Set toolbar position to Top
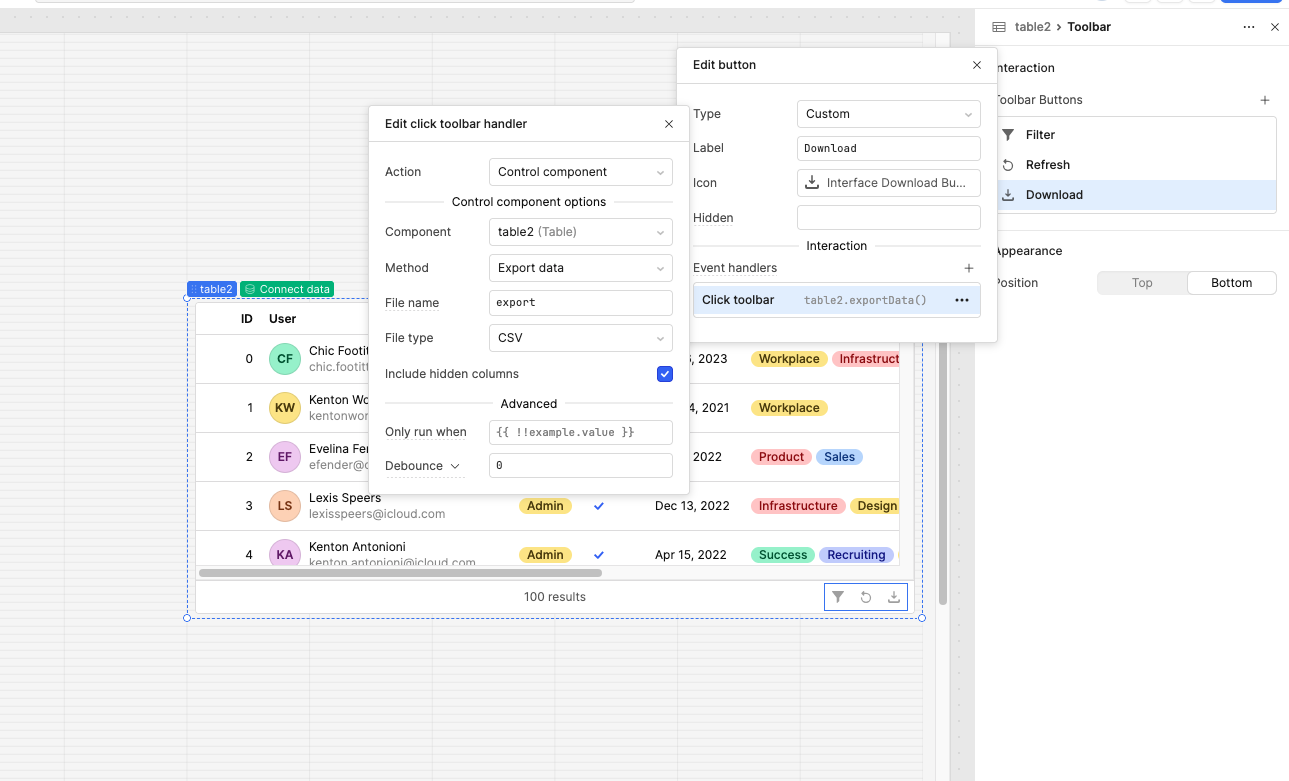 point(1142,283)
